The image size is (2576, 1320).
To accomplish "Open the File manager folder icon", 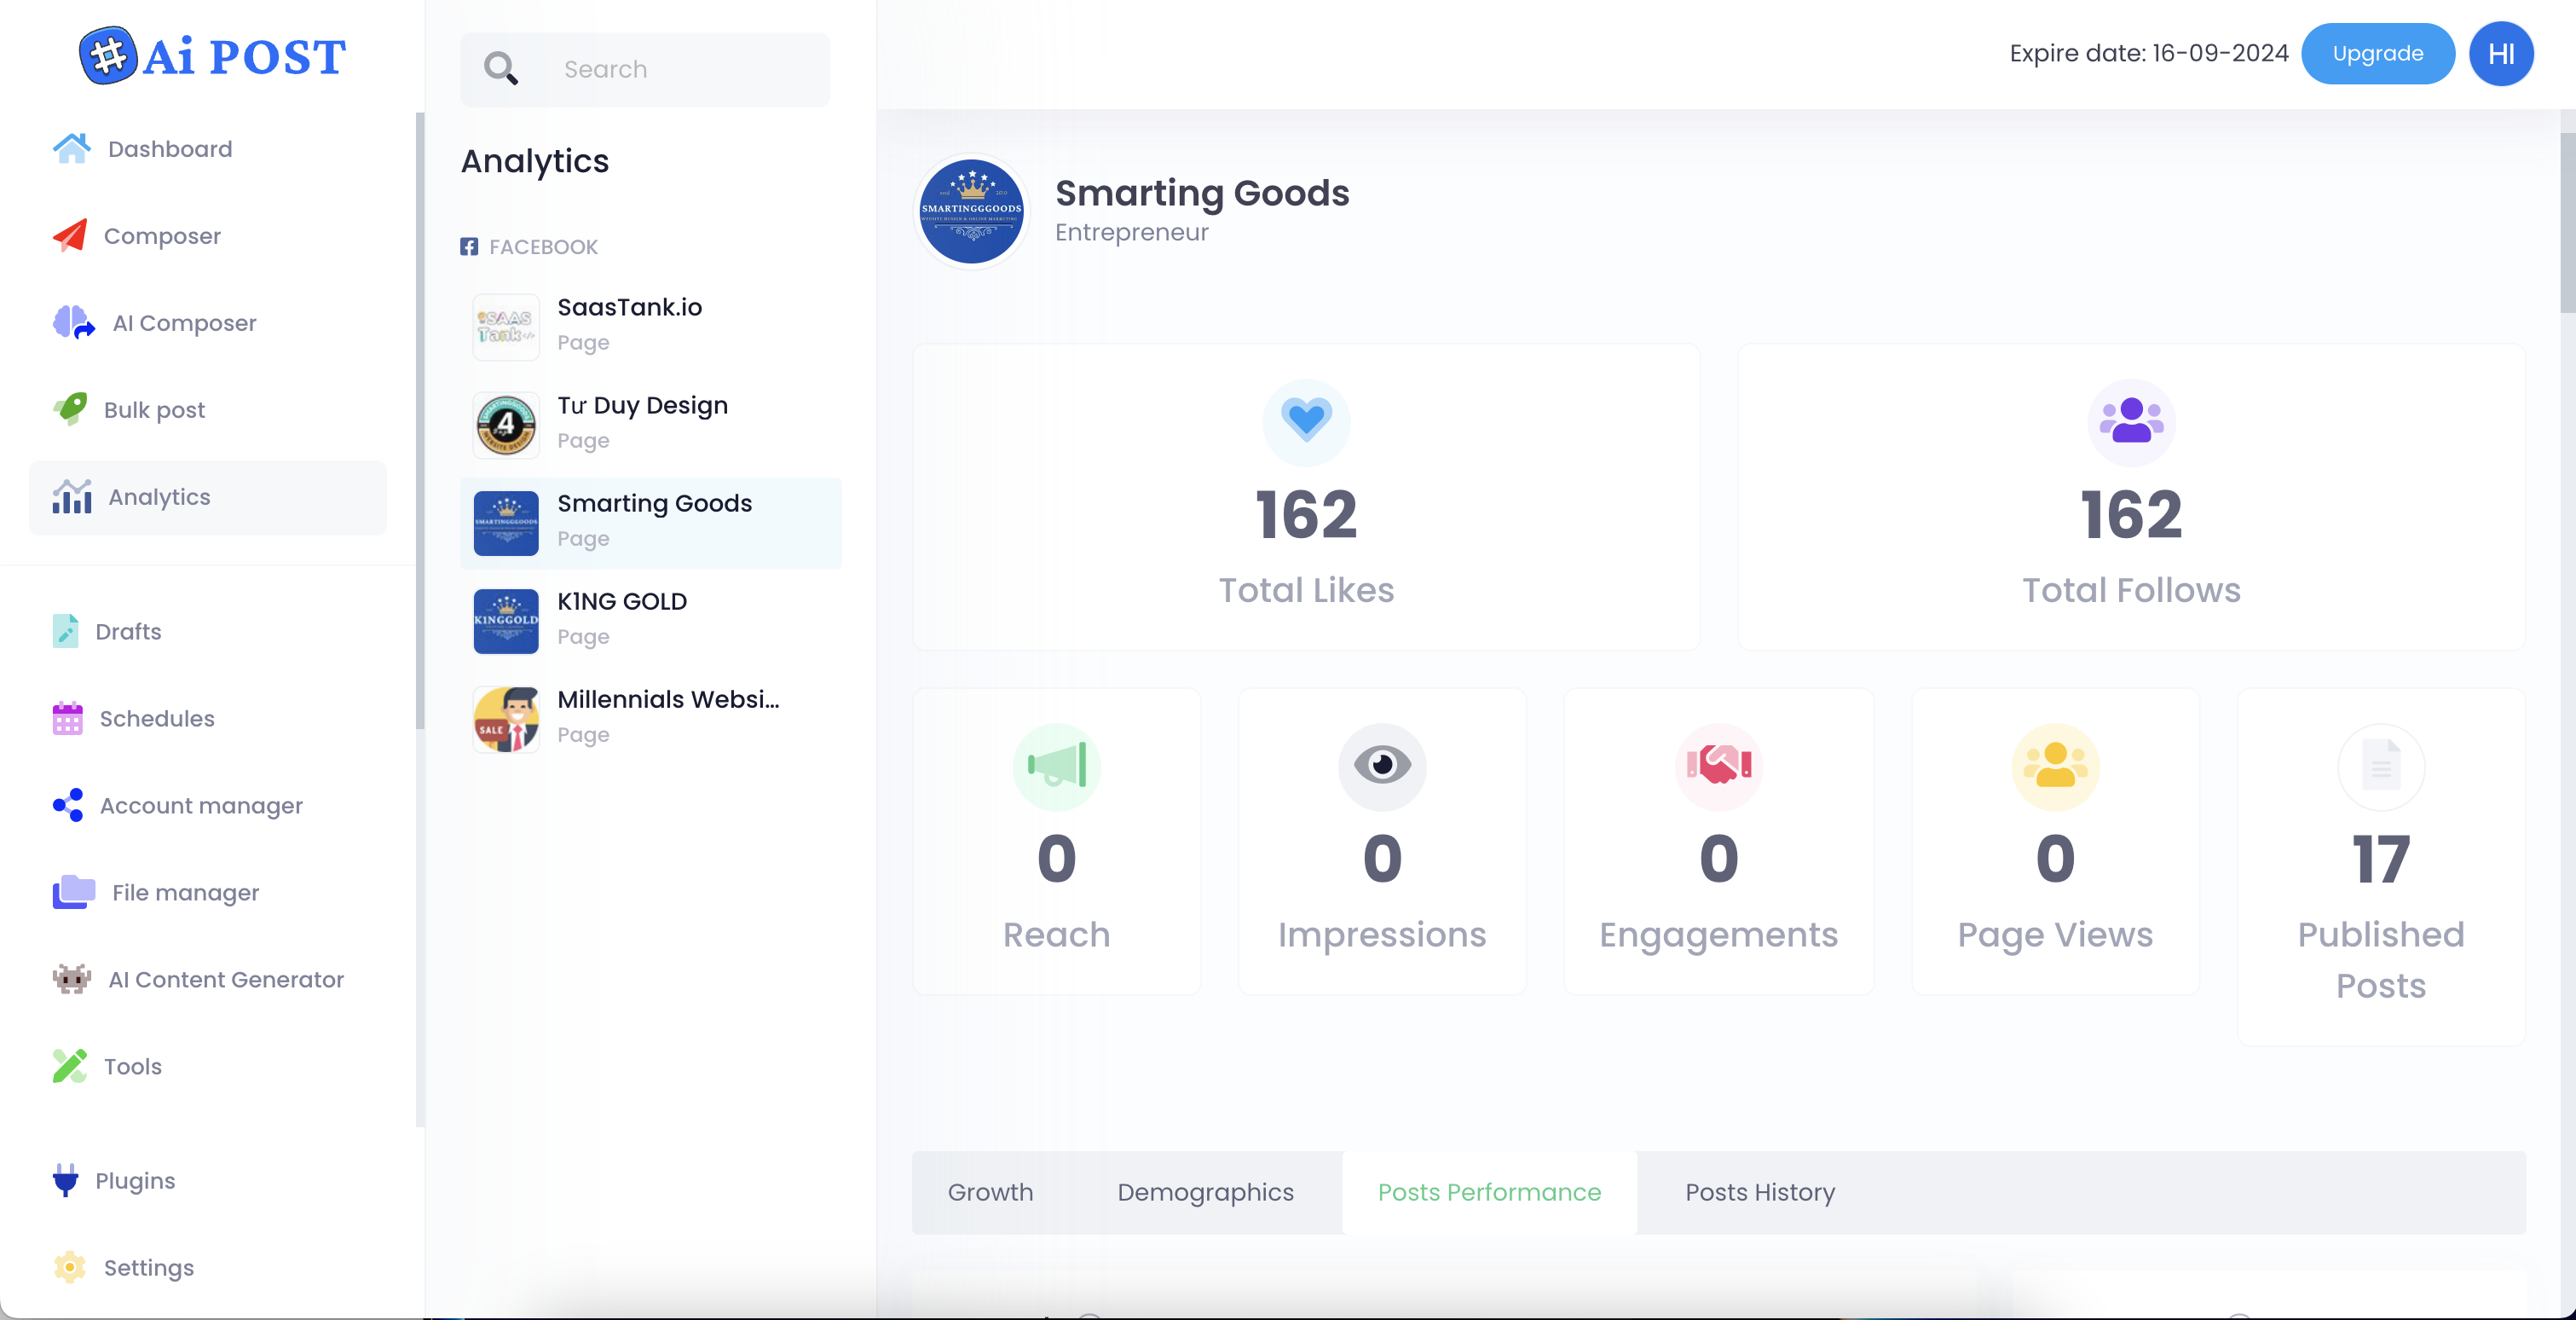I will (73, 892).
